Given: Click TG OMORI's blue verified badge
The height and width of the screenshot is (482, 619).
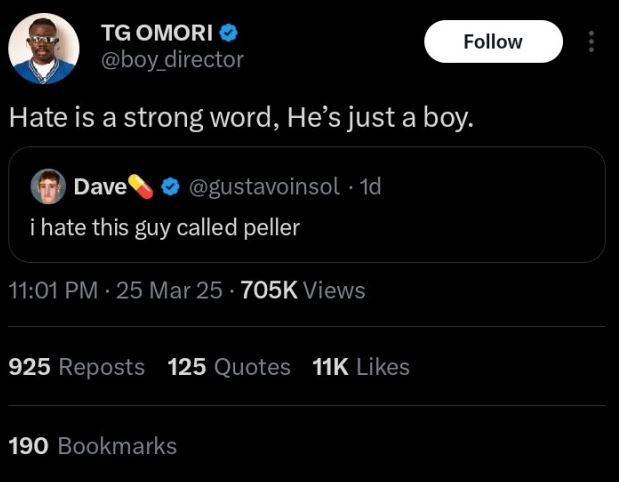Looking at the screenshot, I should coord(229,34).
